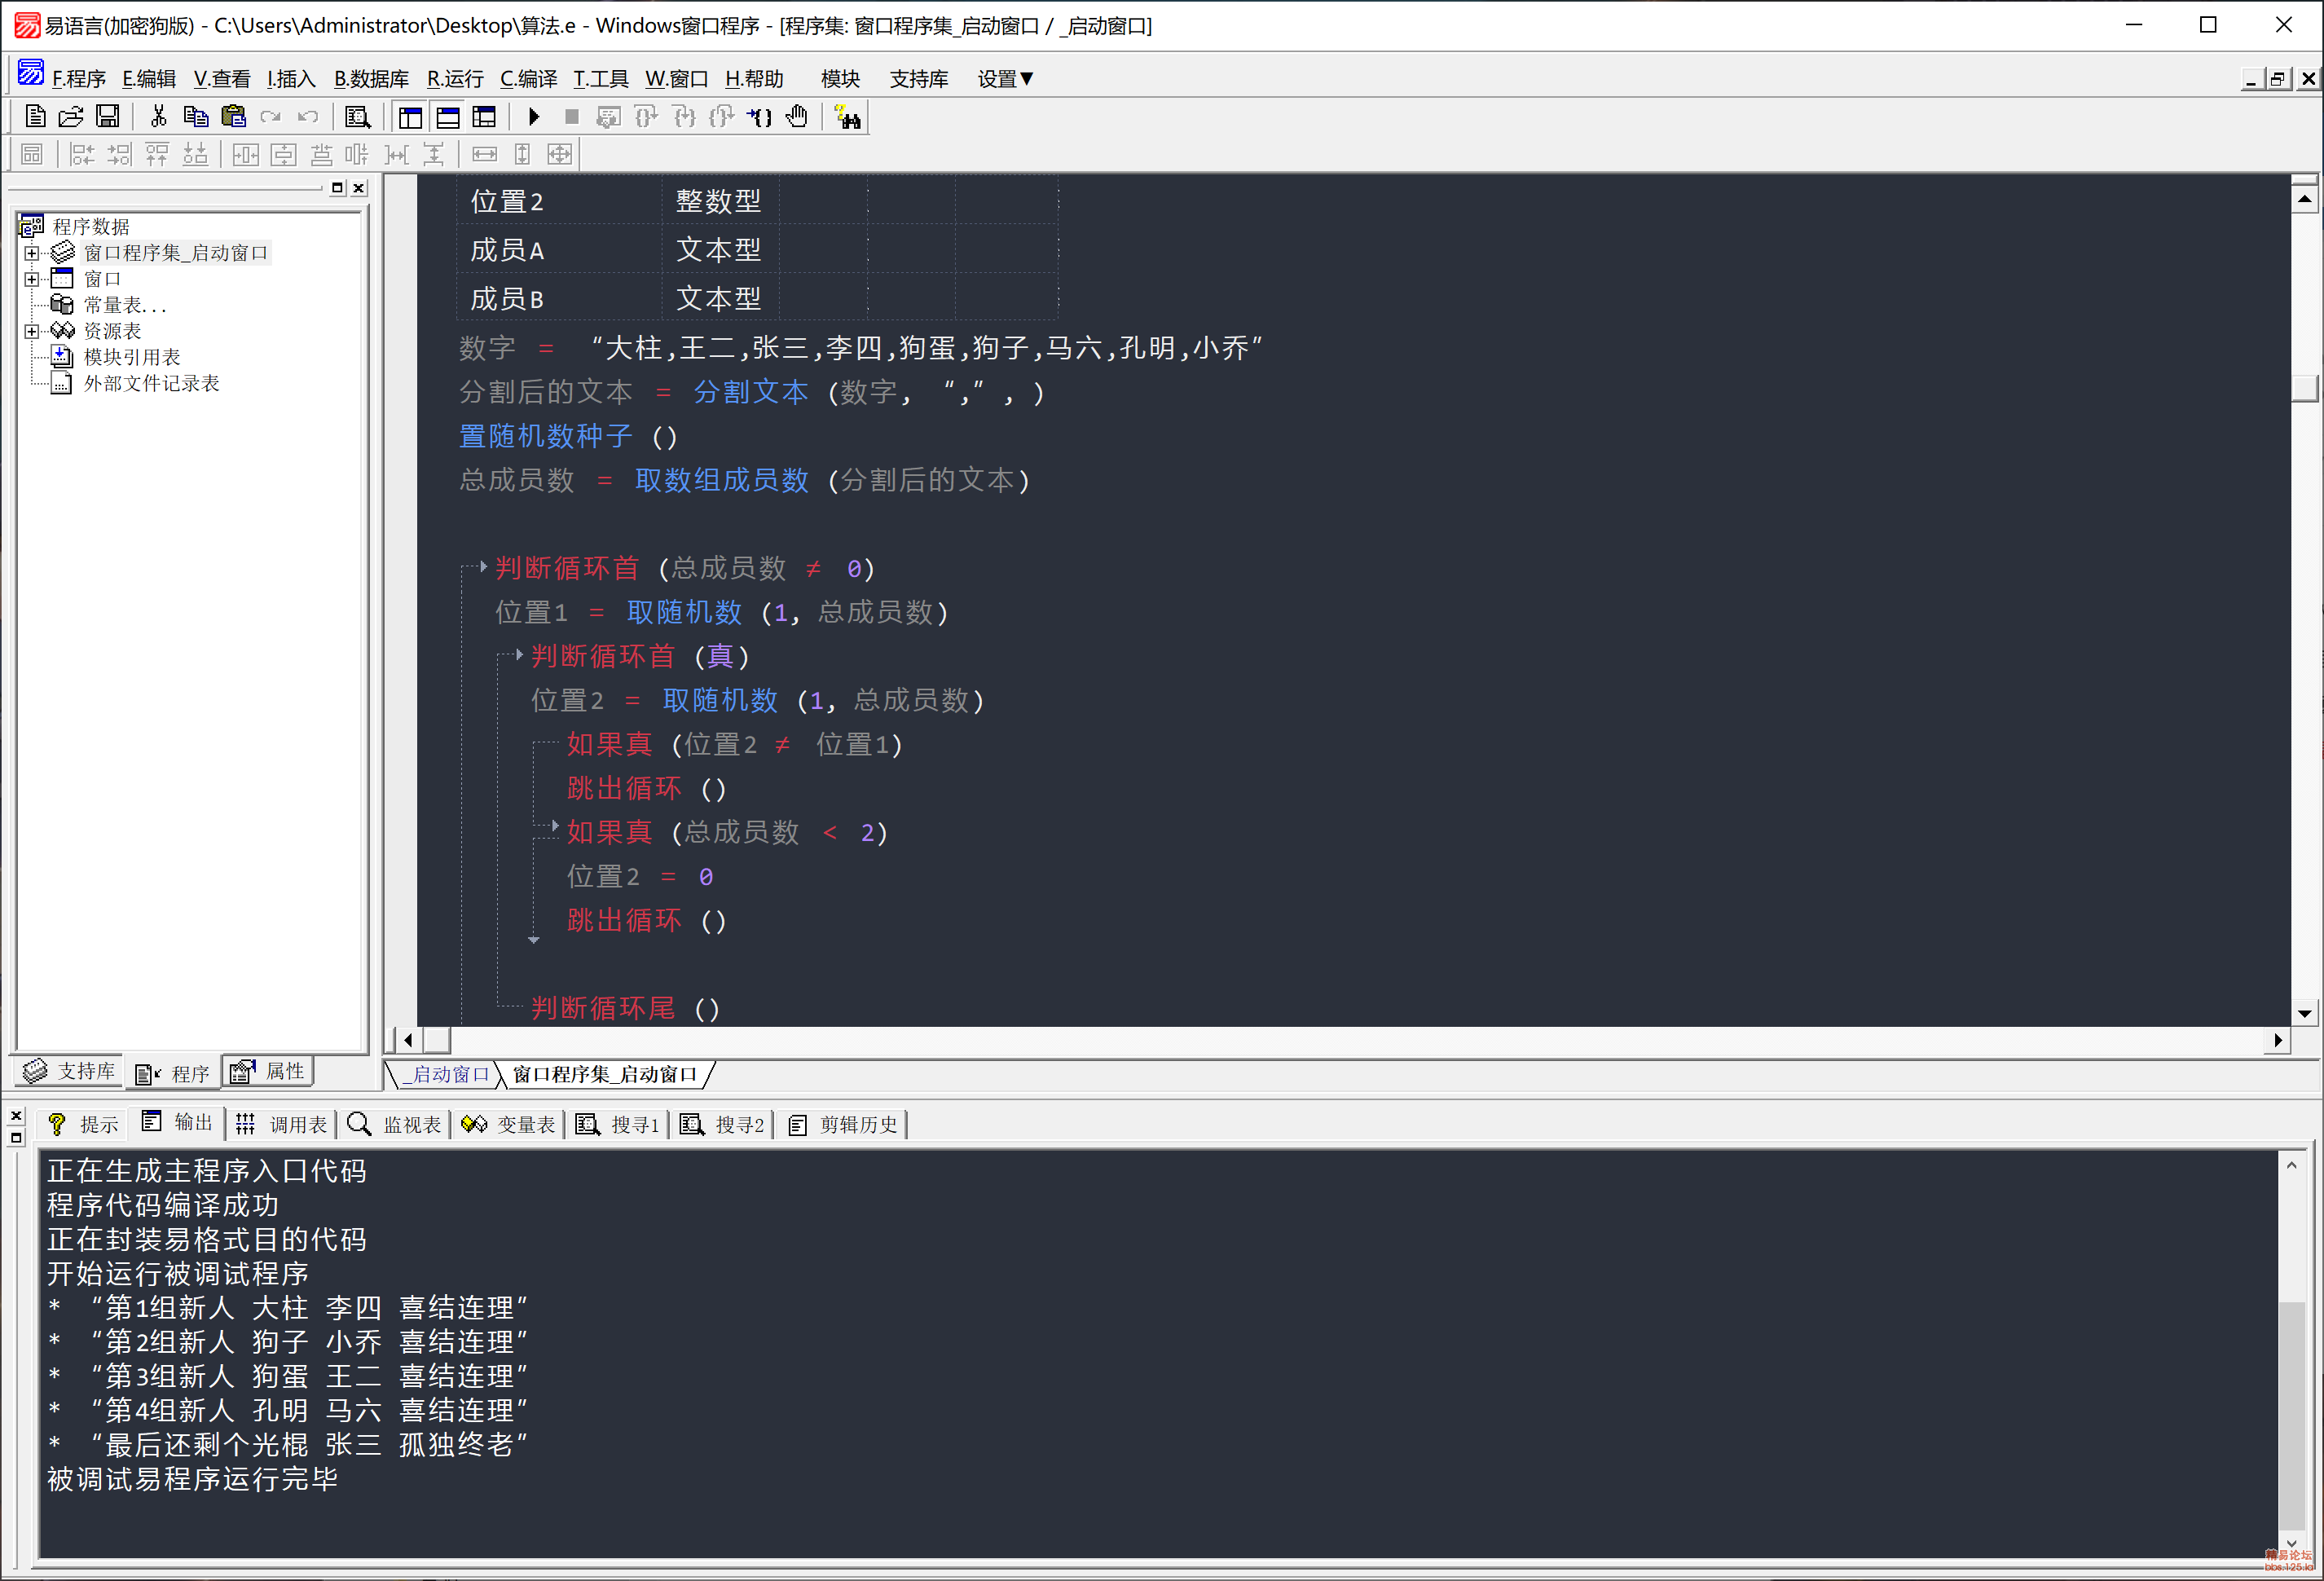Toggle the left work pane view button
The width and height of the screenshot is (2324, 1581).
point(410,117)
